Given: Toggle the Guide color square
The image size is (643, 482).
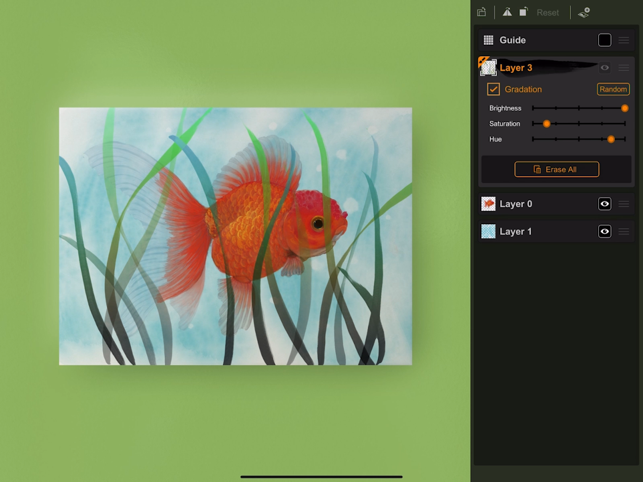Looking at the screenshot, I should [604, 40].
